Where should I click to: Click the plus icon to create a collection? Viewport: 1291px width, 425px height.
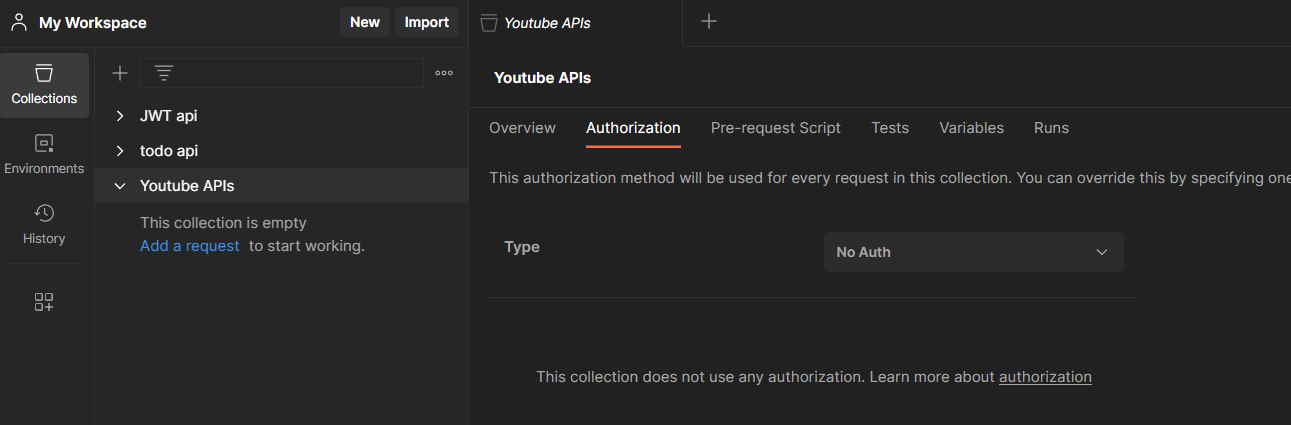(x=120, y=73)
